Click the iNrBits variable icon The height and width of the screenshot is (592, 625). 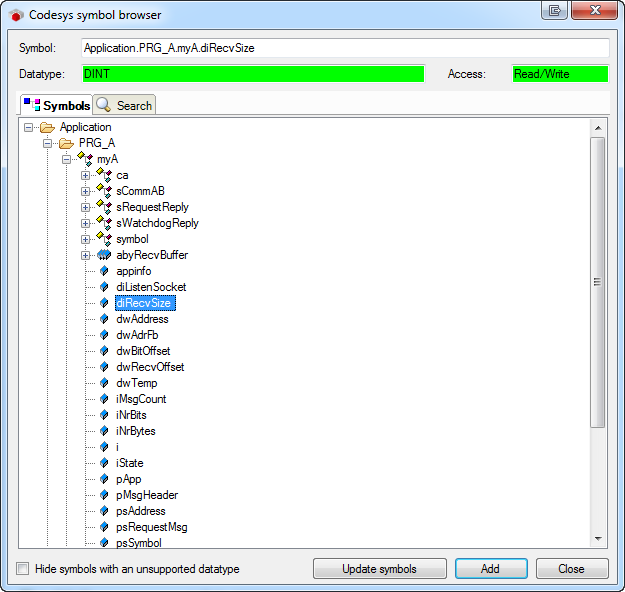[x=104, y=415]
